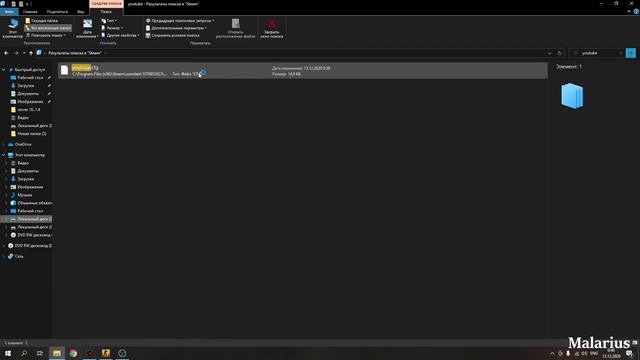This screenshot has width=640, height=360.
Task: Select Все вложенные папки search scope
Action: tap(48, 28)
